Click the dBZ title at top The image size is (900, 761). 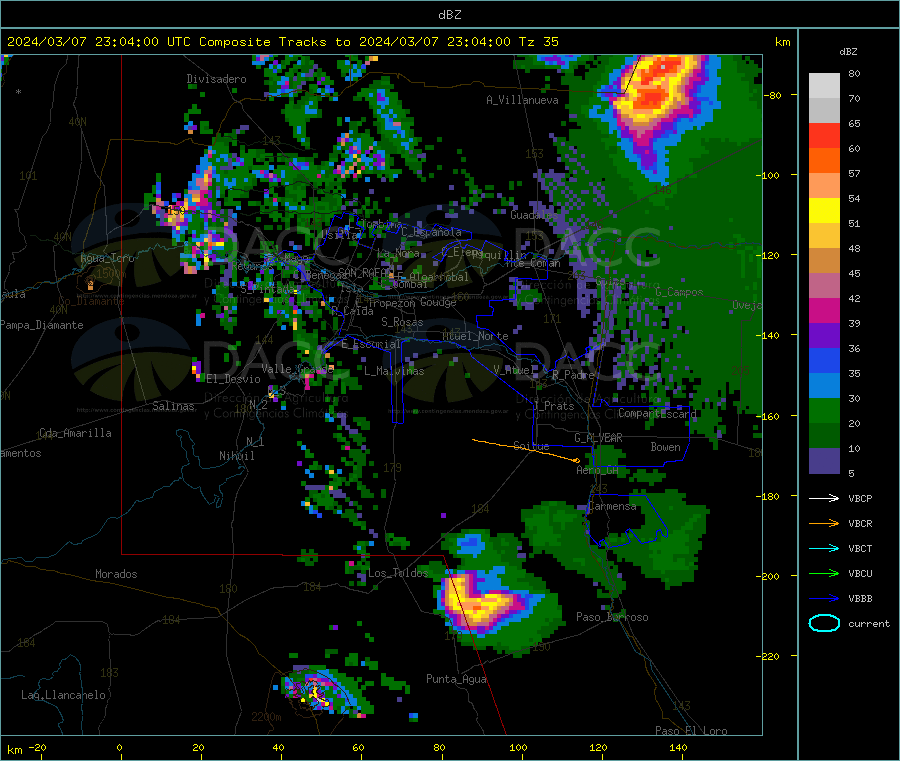pyautogui.click(x=449, y=15)
